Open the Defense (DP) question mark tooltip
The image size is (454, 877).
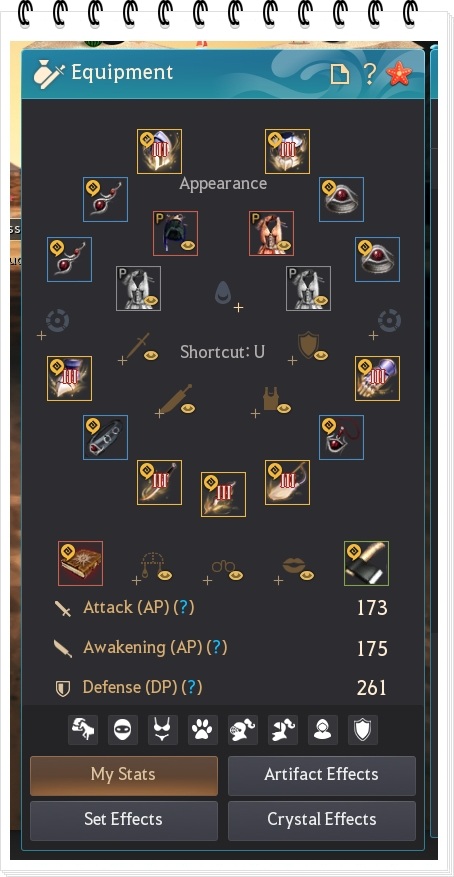pos(192,687)
